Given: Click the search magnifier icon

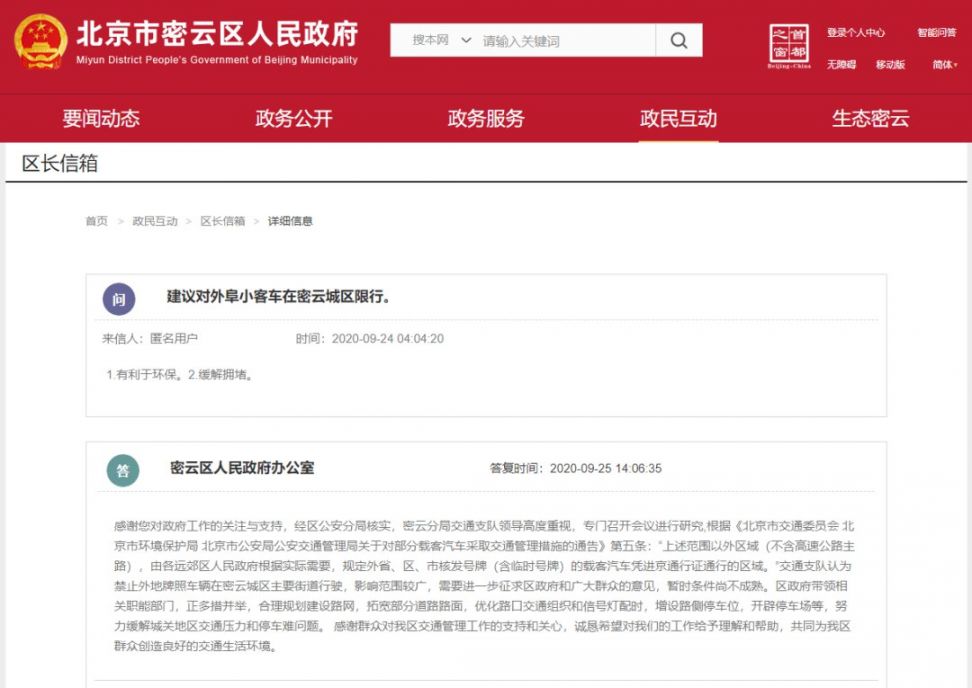Looking at the screenshot, I should tap(679, 41).
